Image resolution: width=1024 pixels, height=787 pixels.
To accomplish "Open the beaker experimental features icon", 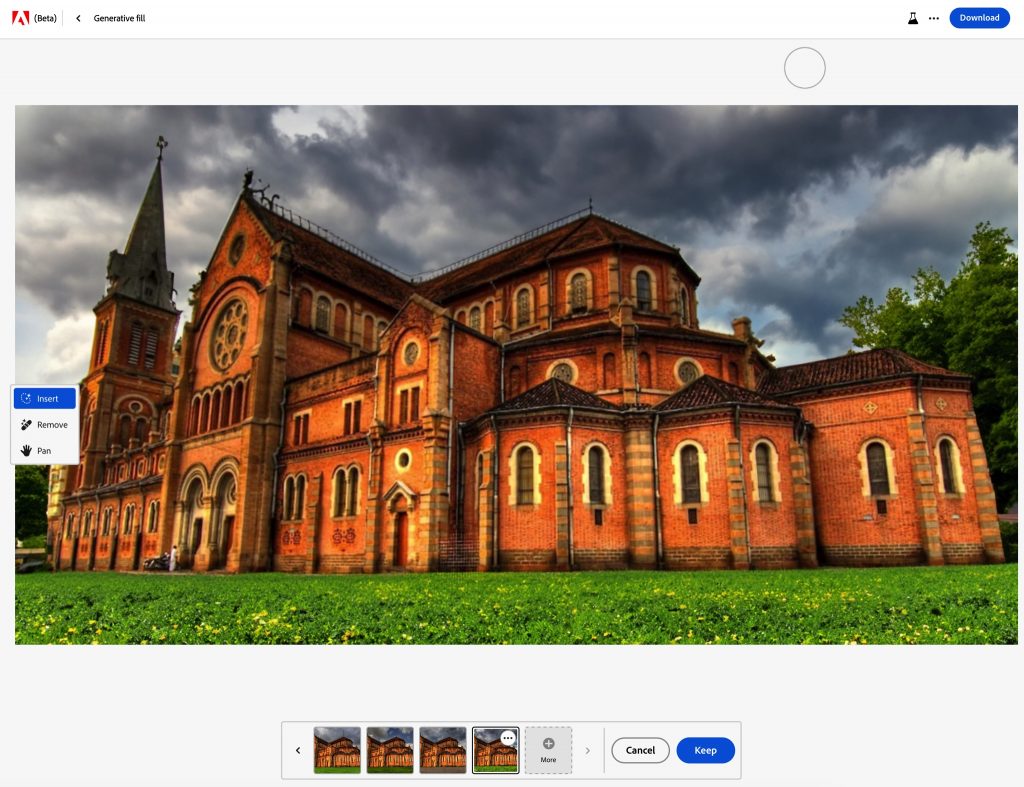I will click(912, 18).
